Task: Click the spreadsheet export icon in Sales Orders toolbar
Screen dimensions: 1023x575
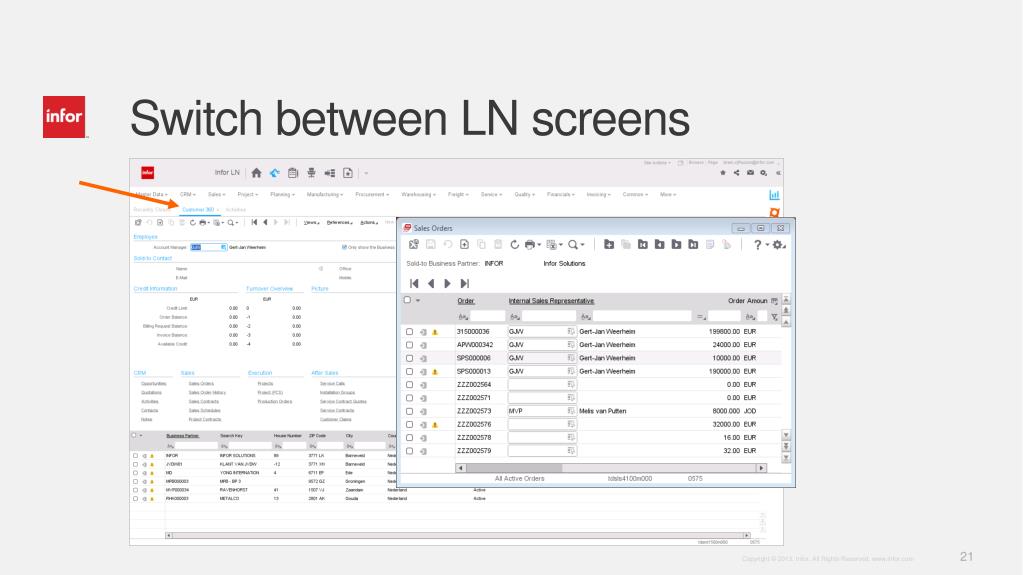Action: click(551, 245)
